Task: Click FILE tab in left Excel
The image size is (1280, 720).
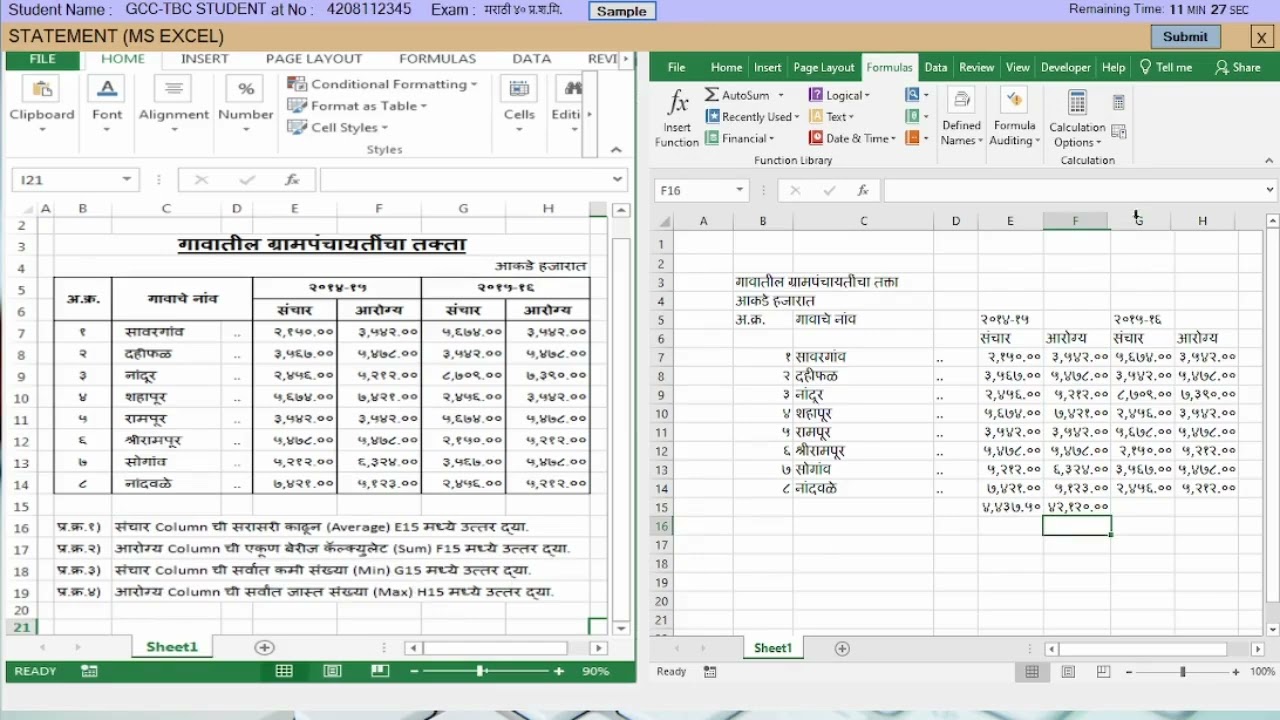Action: click(43, 59)
